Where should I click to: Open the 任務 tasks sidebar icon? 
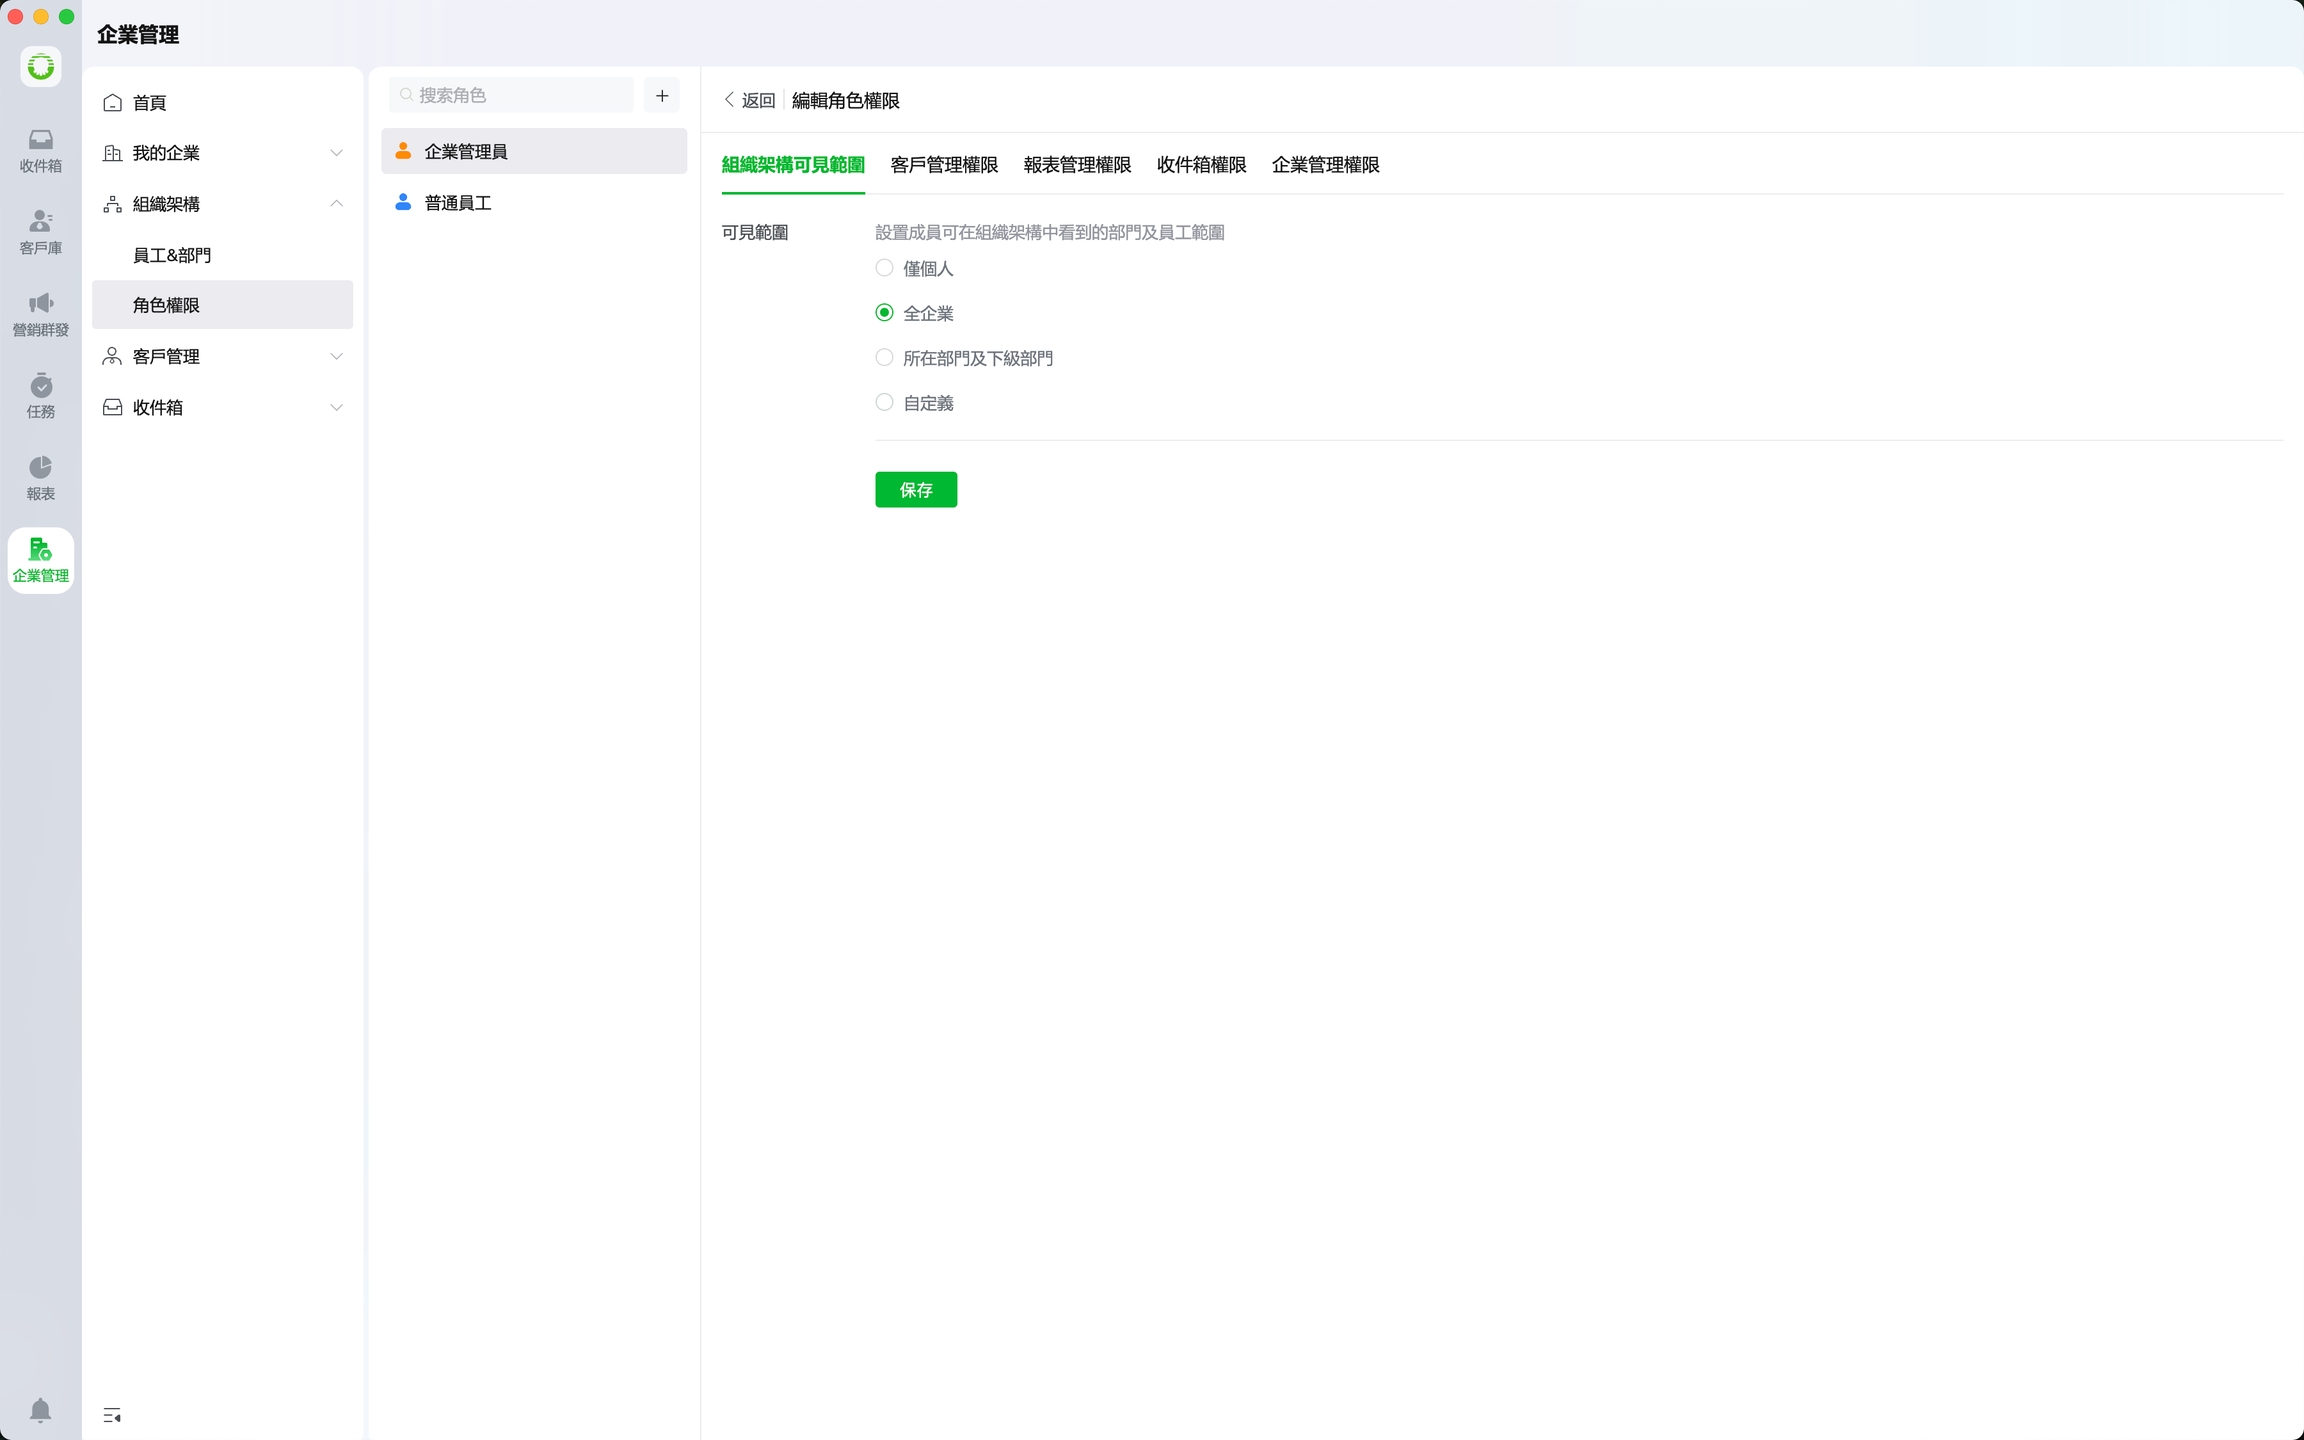pos(40,396)
